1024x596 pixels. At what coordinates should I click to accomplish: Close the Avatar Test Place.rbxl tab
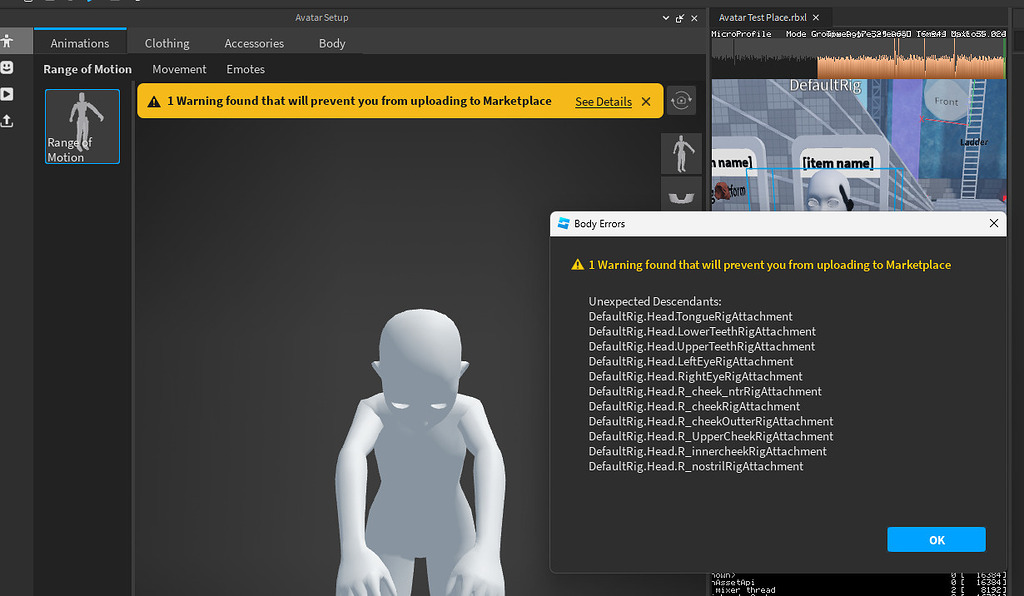pyautogui.click(x=816, y=18)
